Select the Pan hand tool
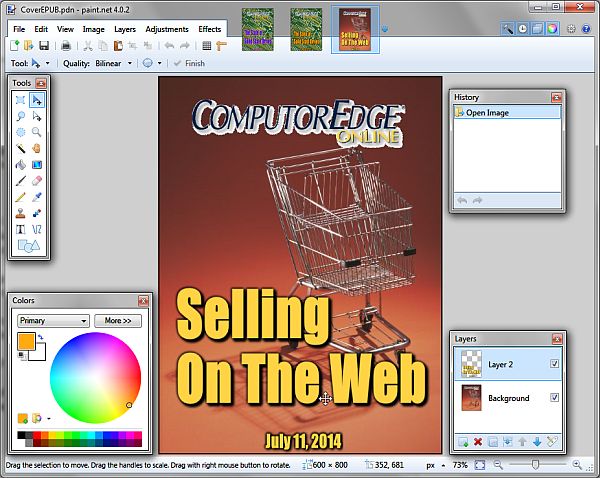The width and height of the screenshot is (600, 478). (x=37, y=148)
